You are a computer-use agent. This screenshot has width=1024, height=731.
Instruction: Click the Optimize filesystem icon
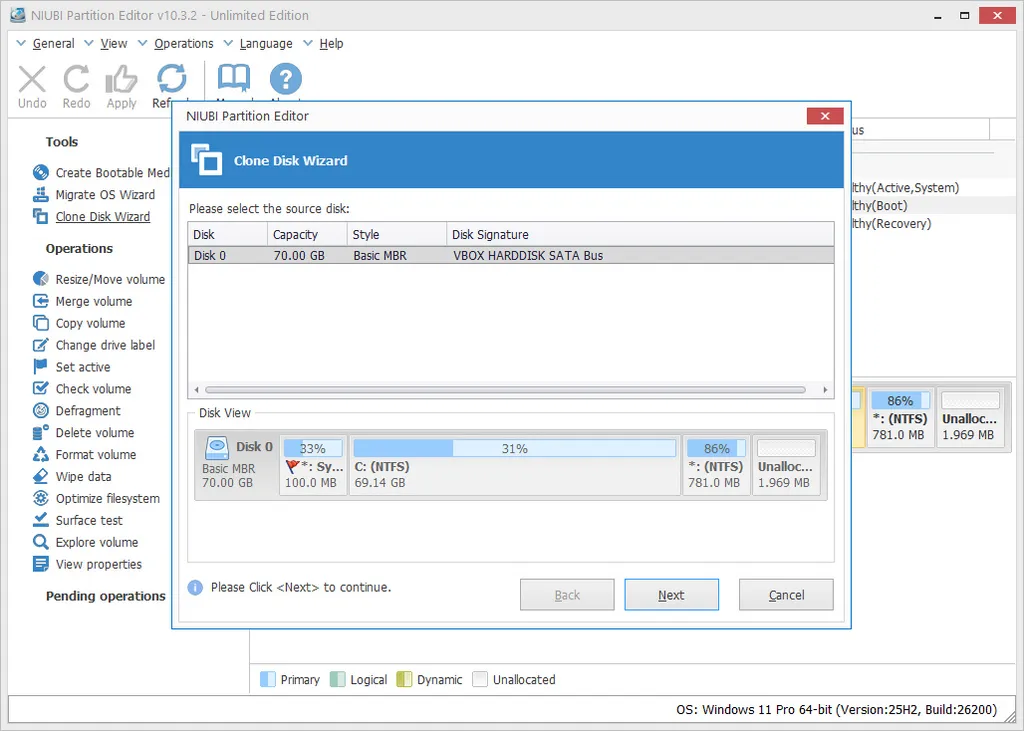40,498
